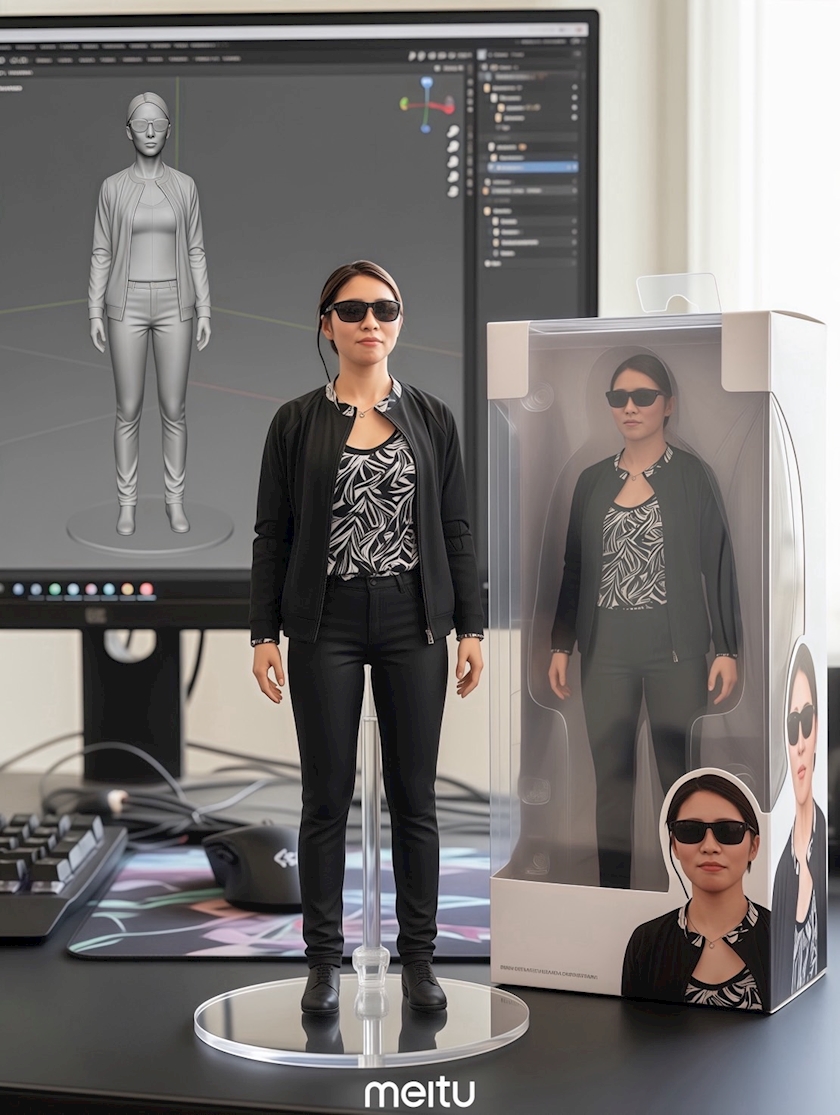
Task: Click the blue Z axis on the navigation gizmo
Action: click(427, 83)
